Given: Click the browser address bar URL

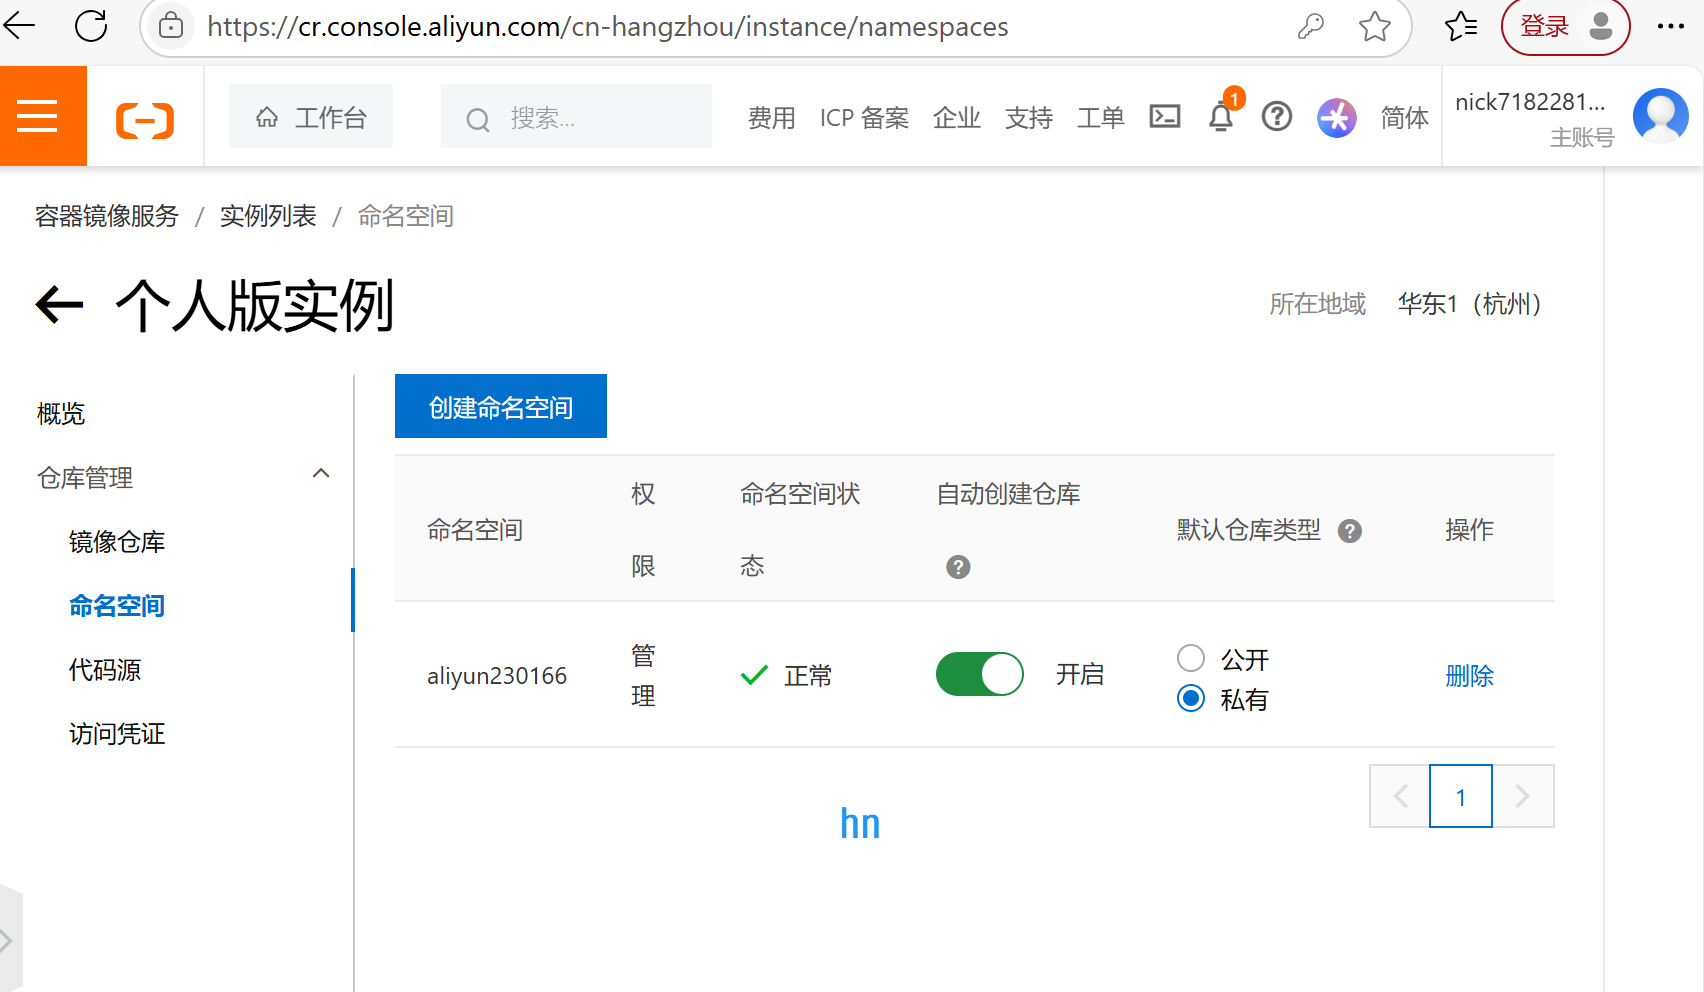Looking at the screenshot, I should click(x=607, y=27).
